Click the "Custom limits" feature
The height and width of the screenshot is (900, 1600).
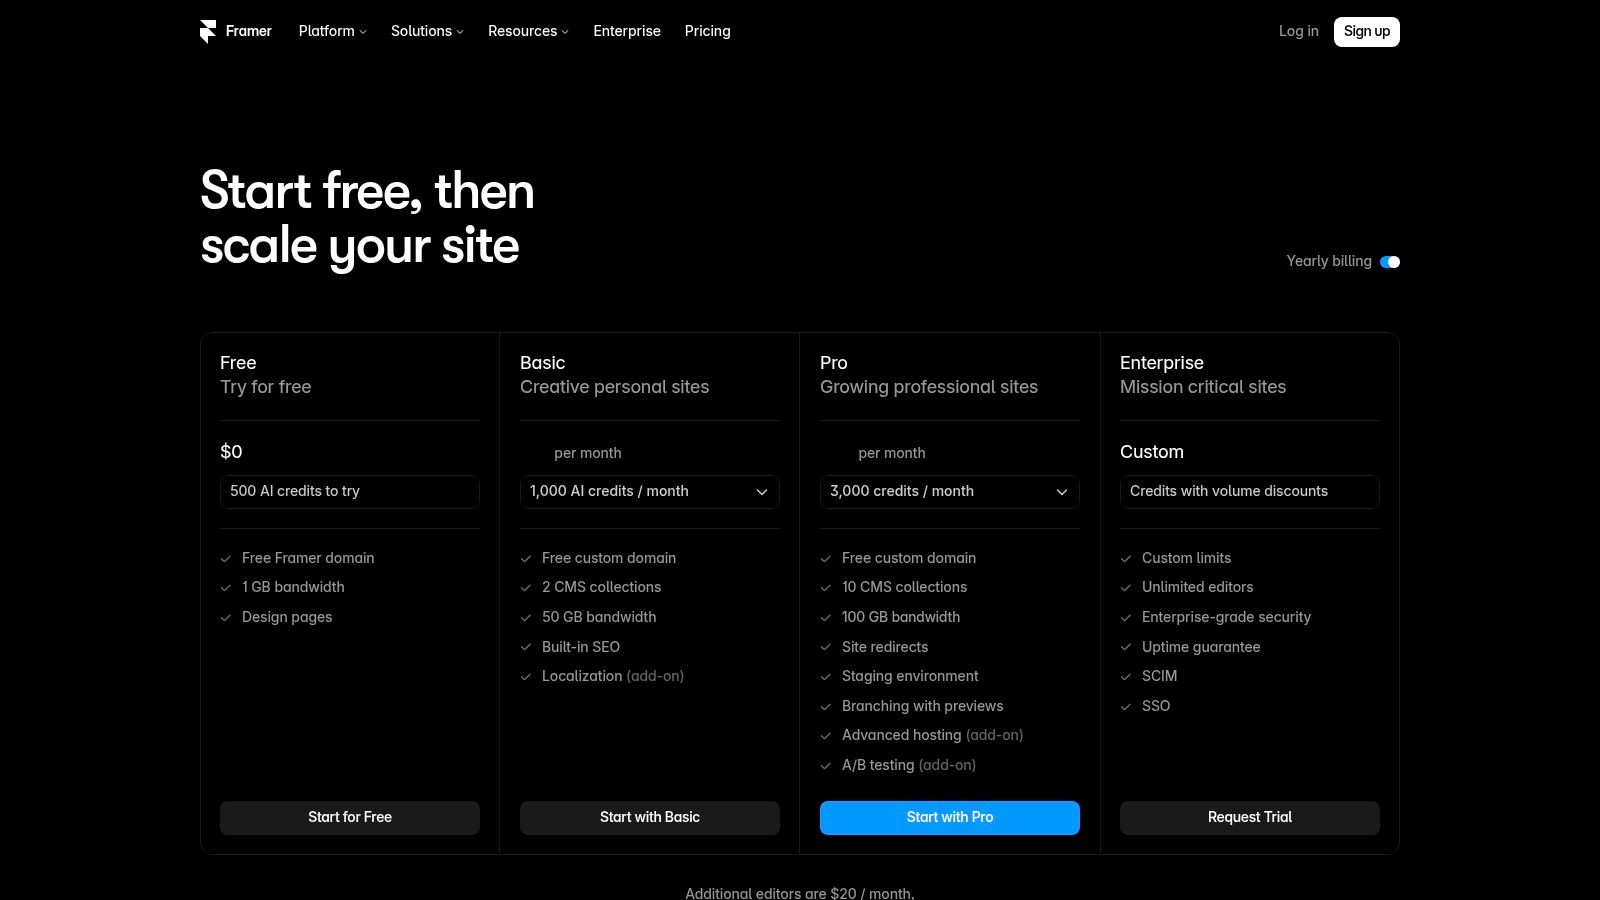point(1187,558)
